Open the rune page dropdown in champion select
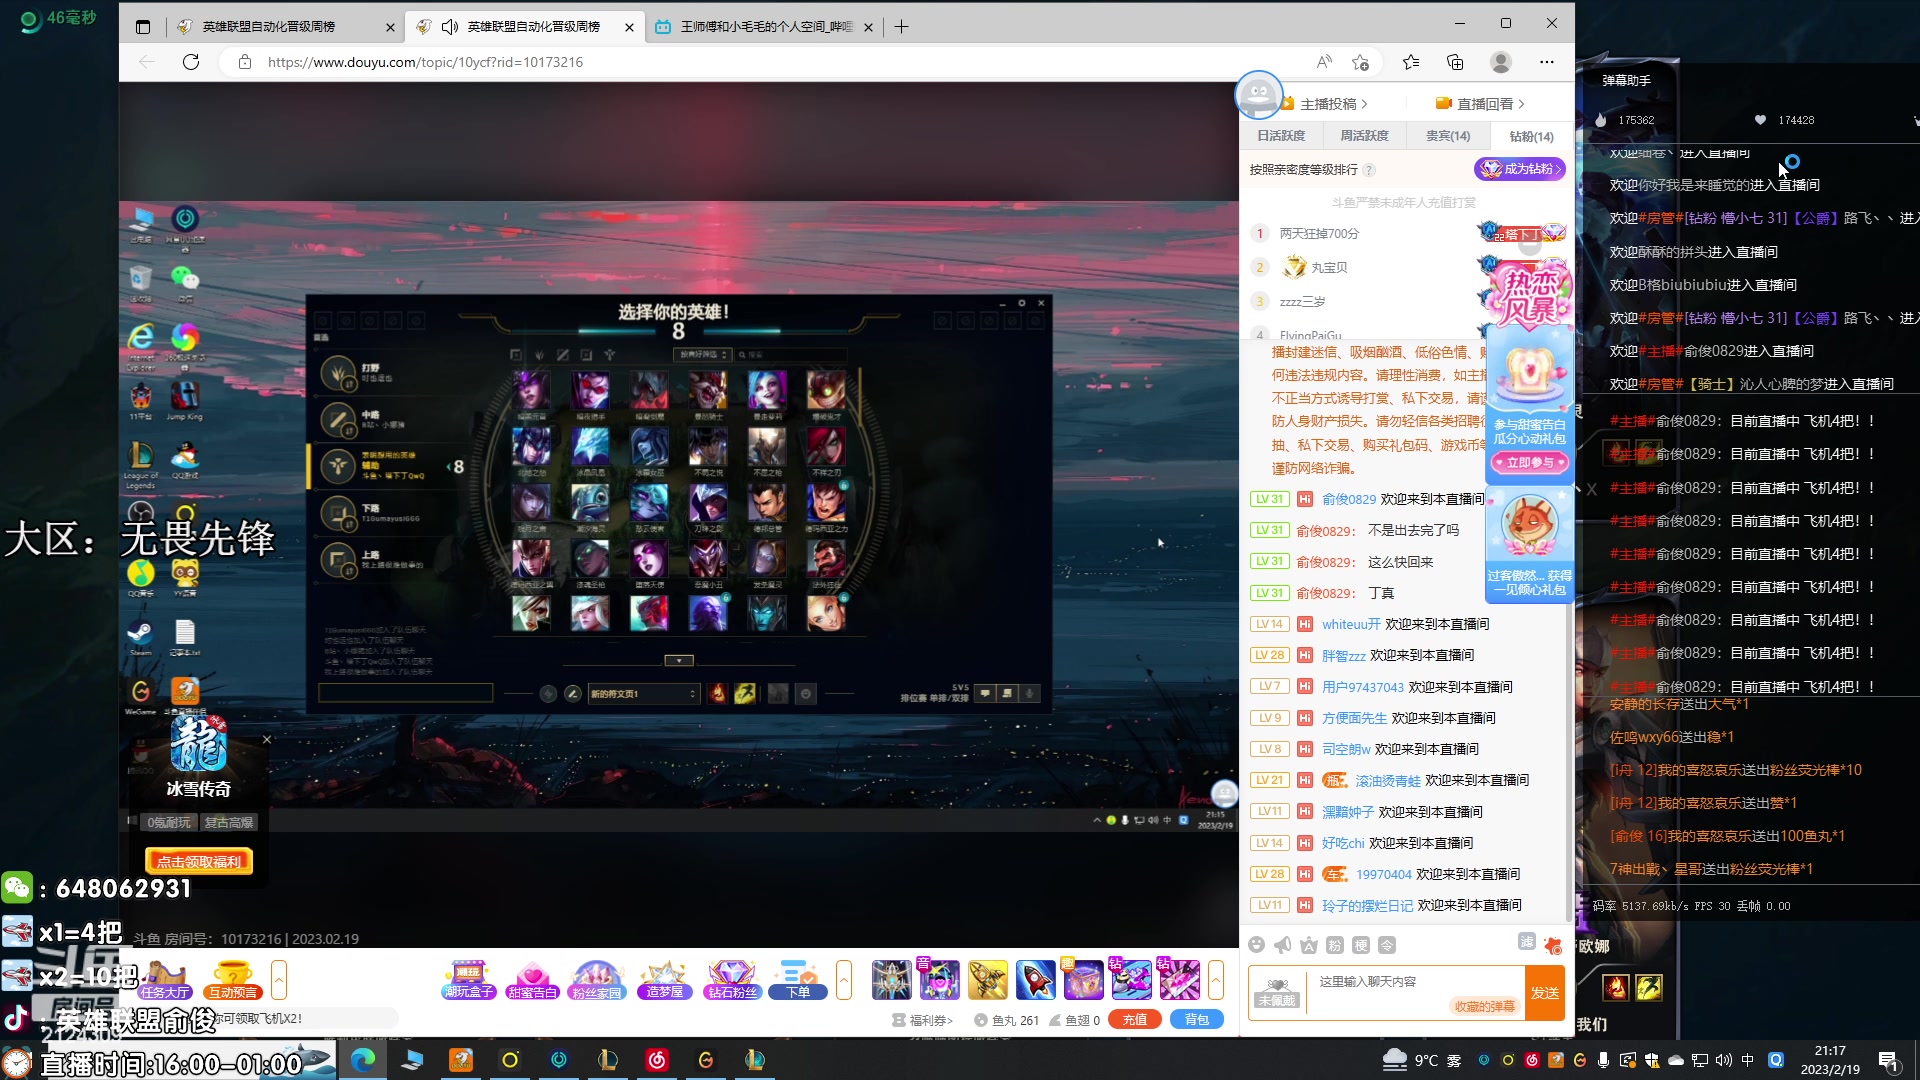This screenshot has height=1080, width=1920. pyautogui.click(x=643, y=694)
